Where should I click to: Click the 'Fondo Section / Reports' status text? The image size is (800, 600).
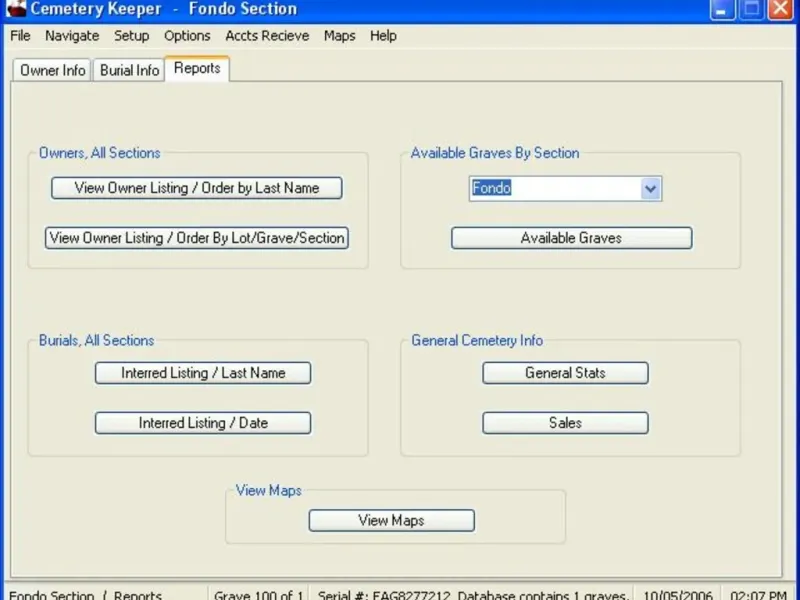click(x=86, y=595)
